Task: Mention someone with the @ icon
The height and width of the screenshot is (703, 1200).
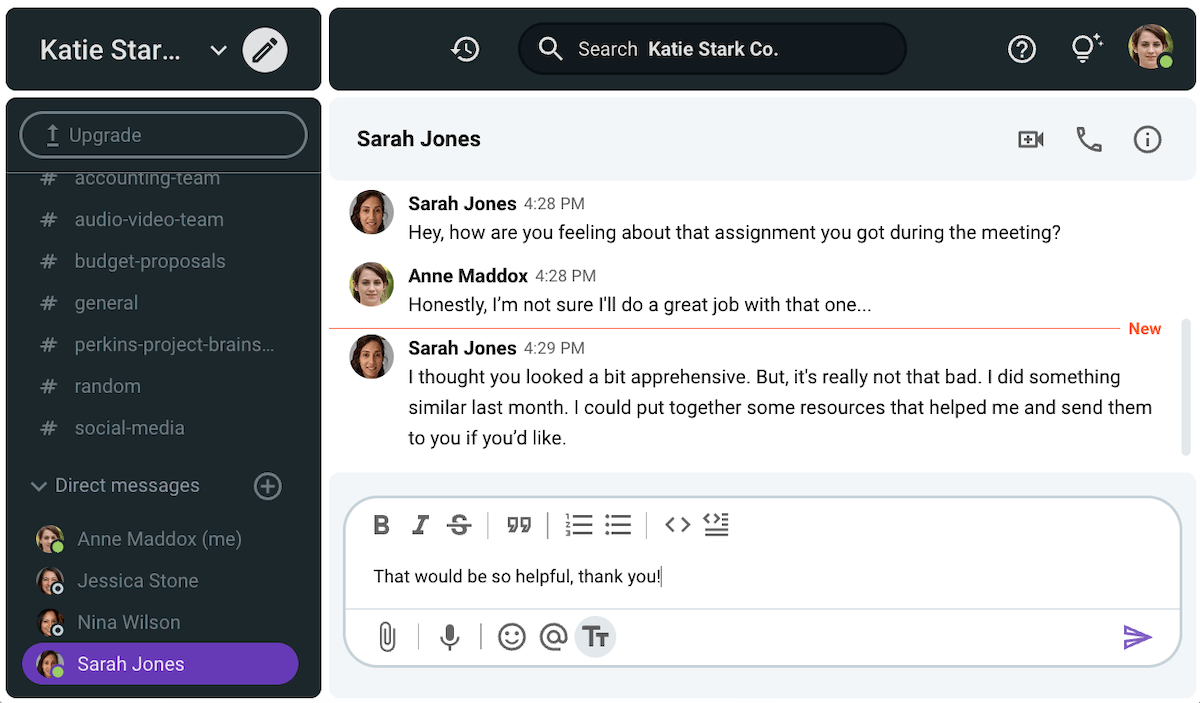Action: pos(553,637)
